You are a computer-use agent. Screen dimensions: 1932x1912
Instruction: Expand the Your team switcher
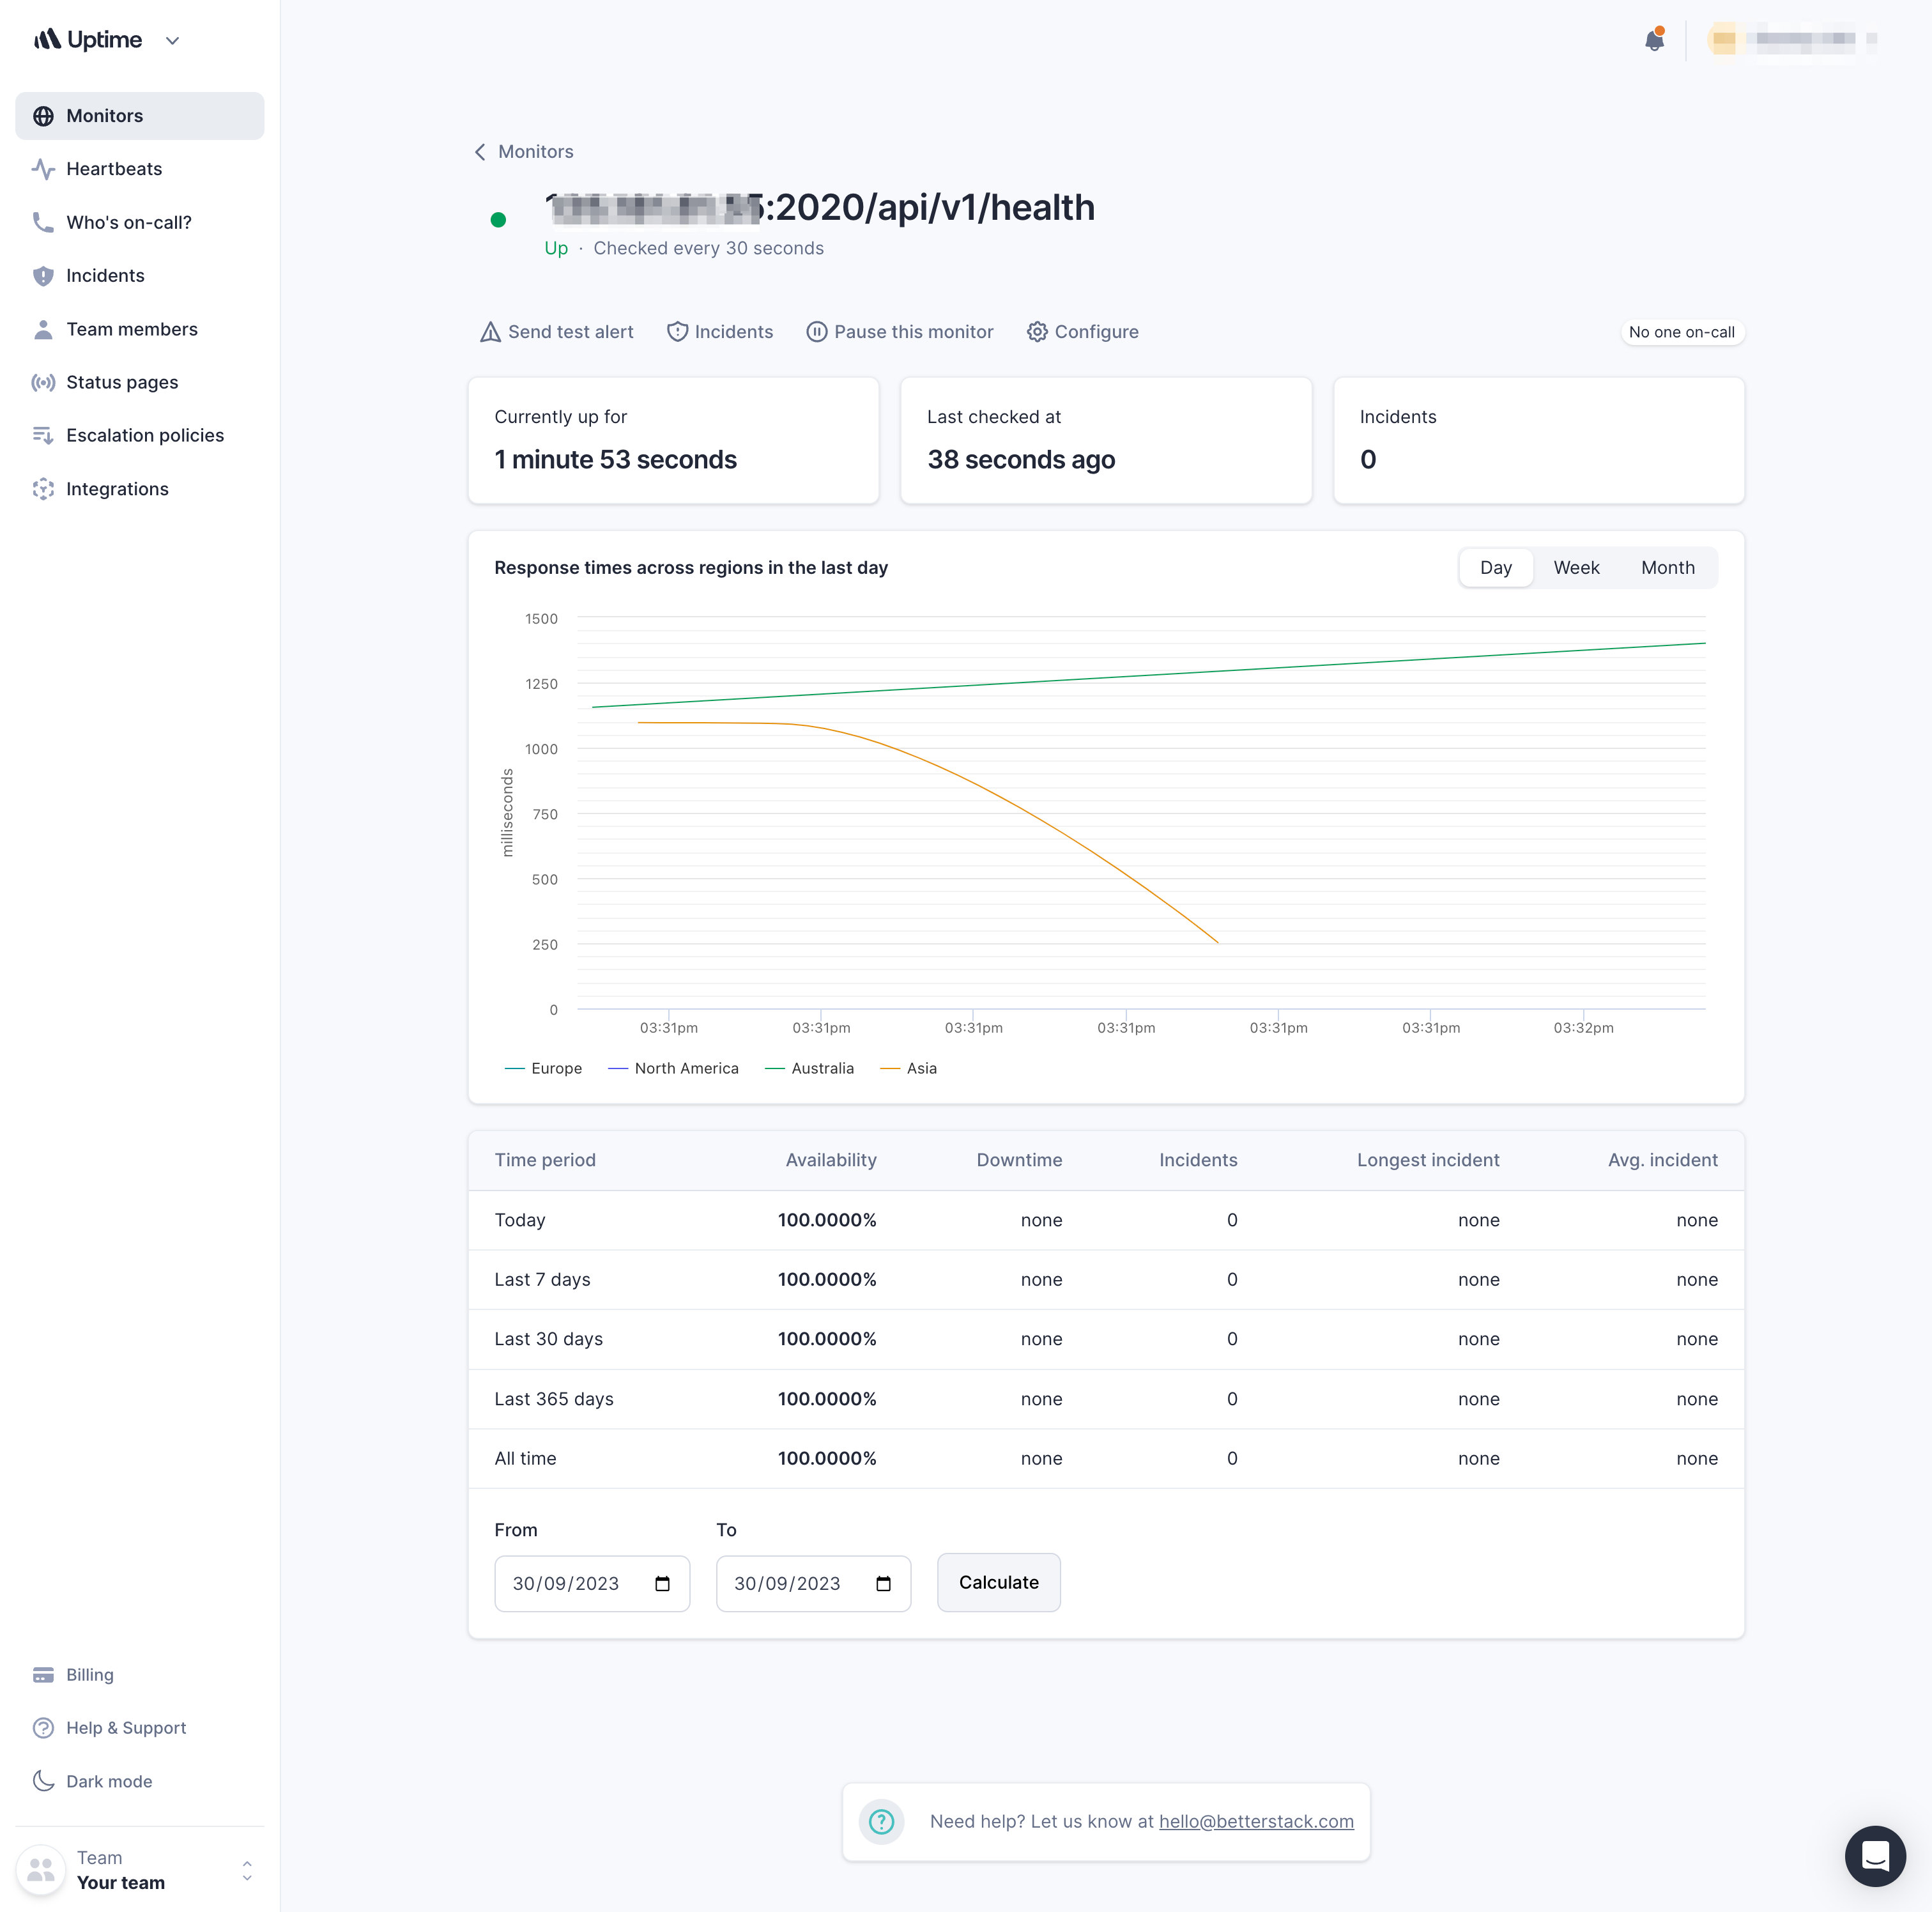click(x=246, y=1870)
